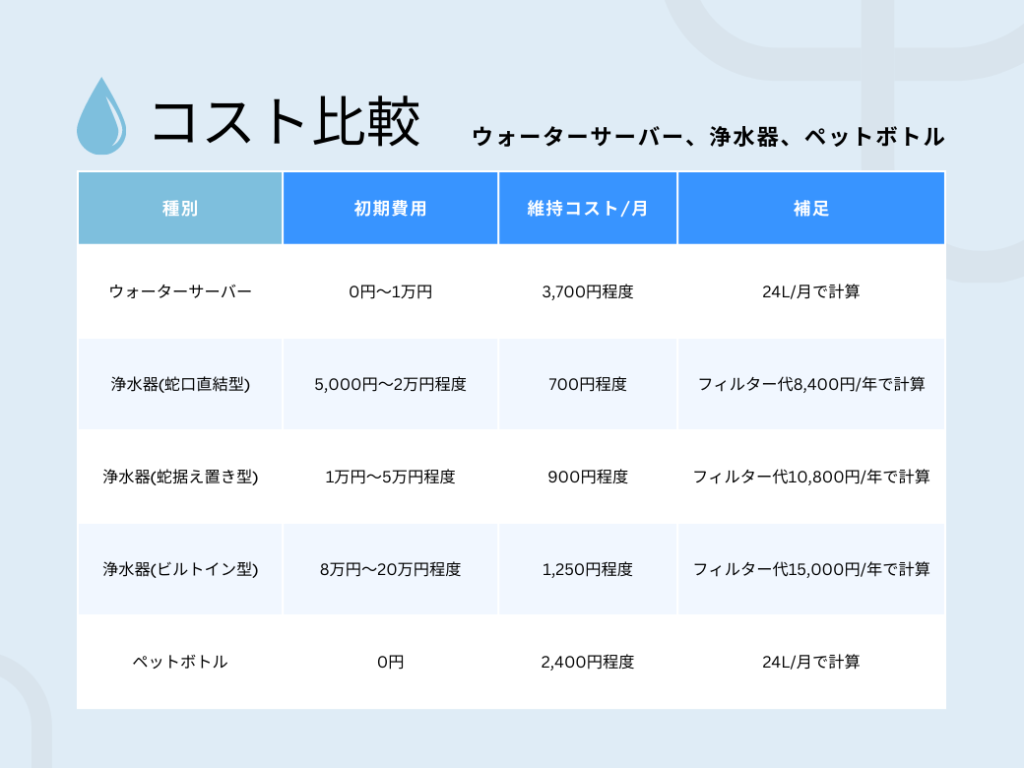Screen dimensions: 1024x768
Task: Click the フィルター代10,800円/年で計算 cell
Action: coord(811,477)
